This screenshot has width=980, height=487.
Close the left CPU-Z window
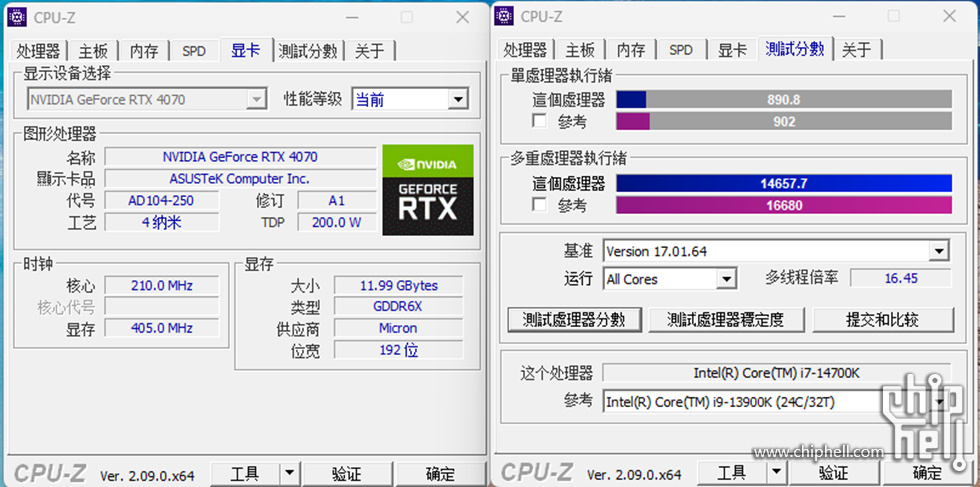462,18
